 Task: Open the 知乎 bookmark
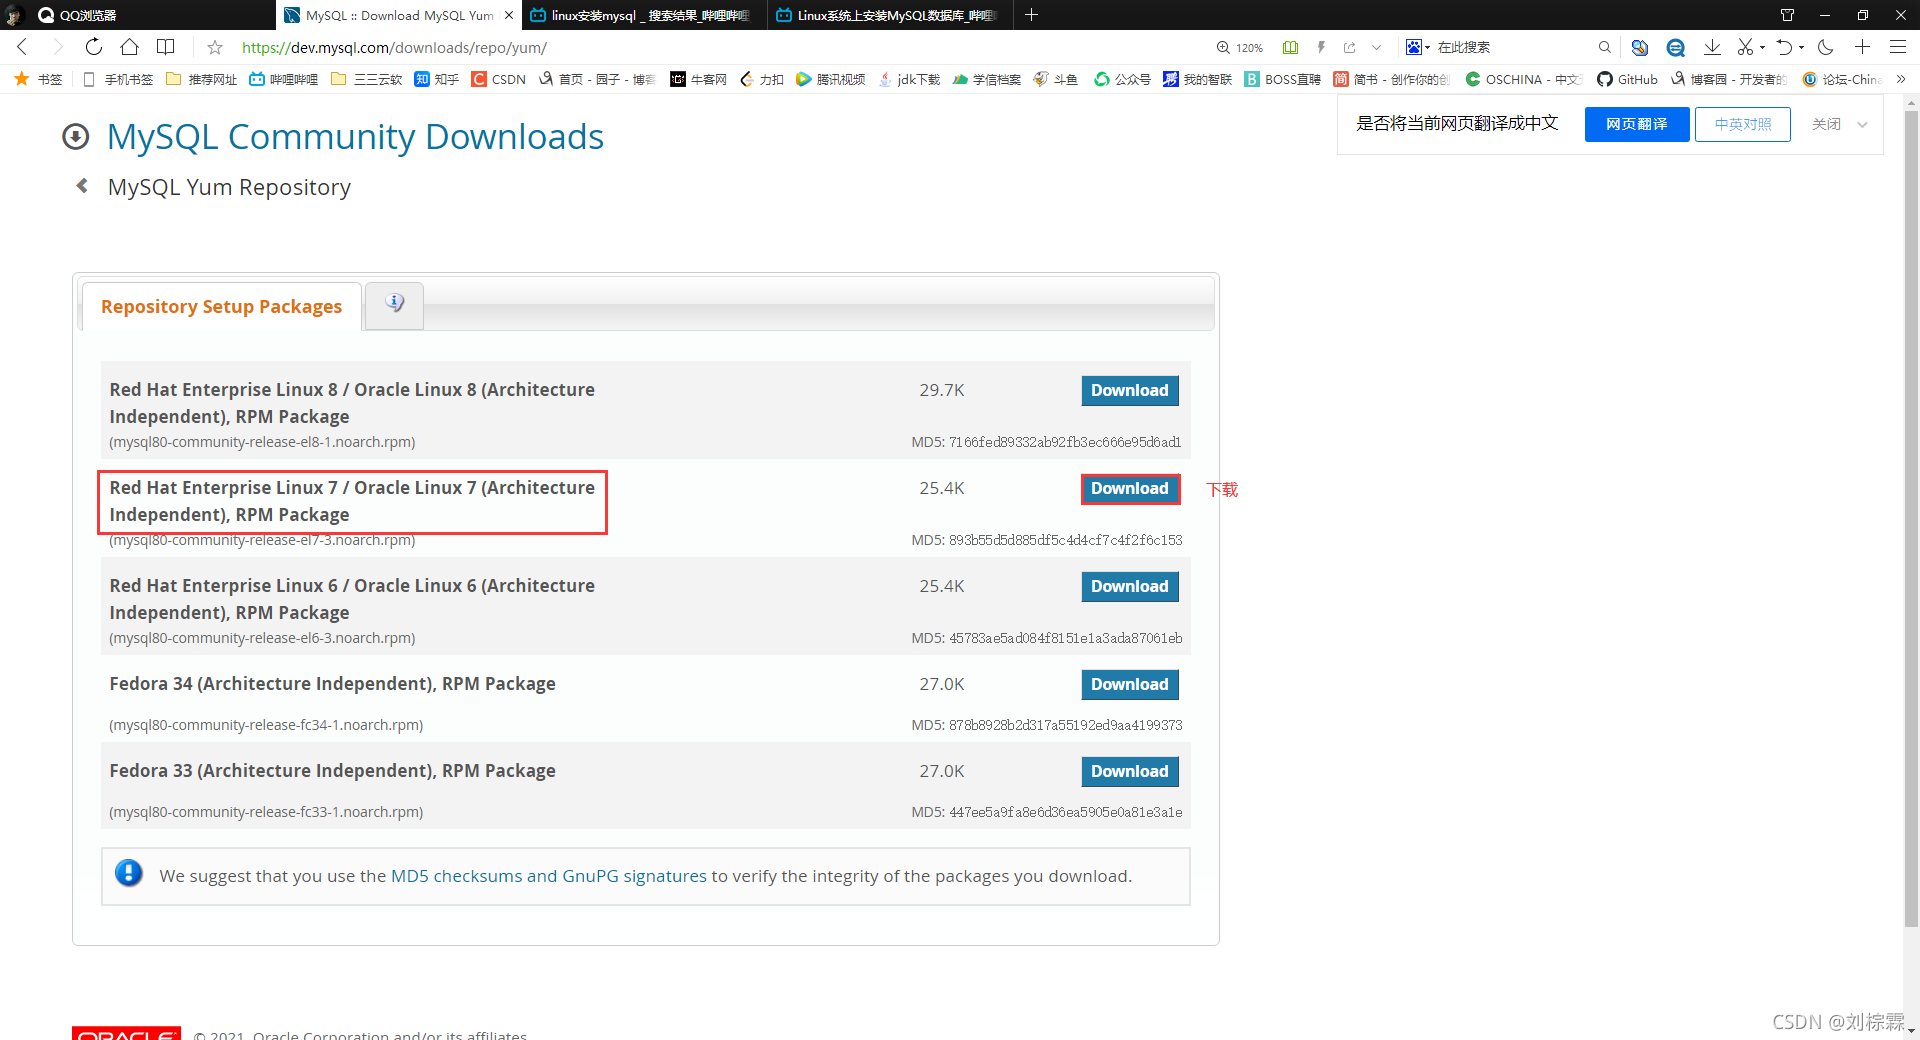pyautogui.click(x=437, y=79)
